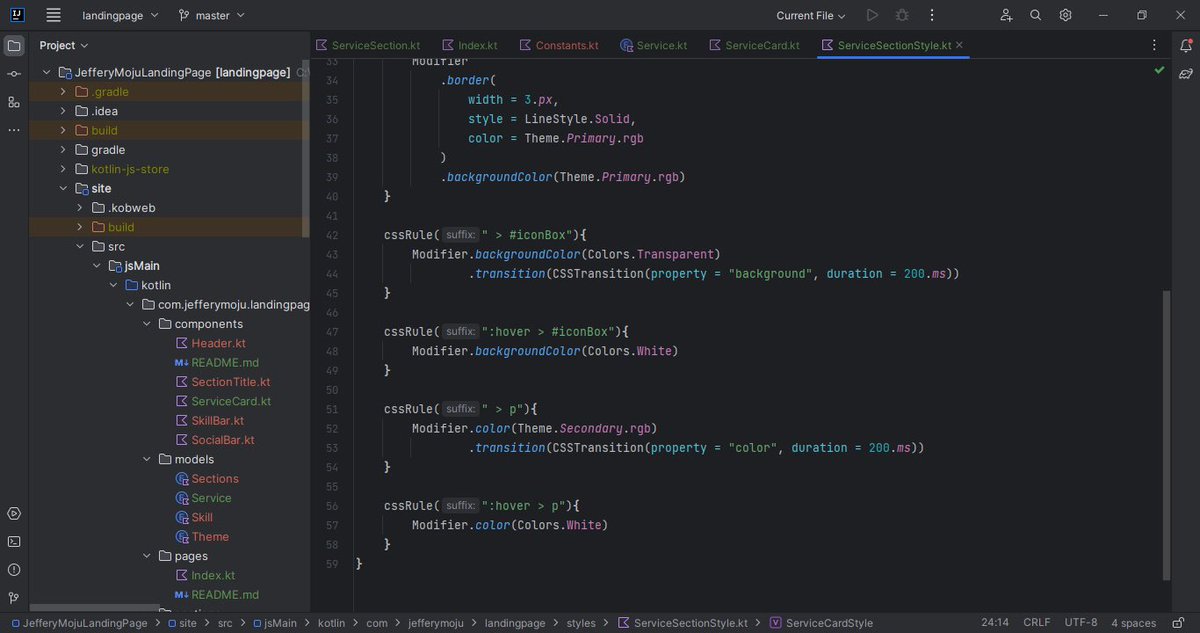Switch to Constants.kt tab

point(558,45)
